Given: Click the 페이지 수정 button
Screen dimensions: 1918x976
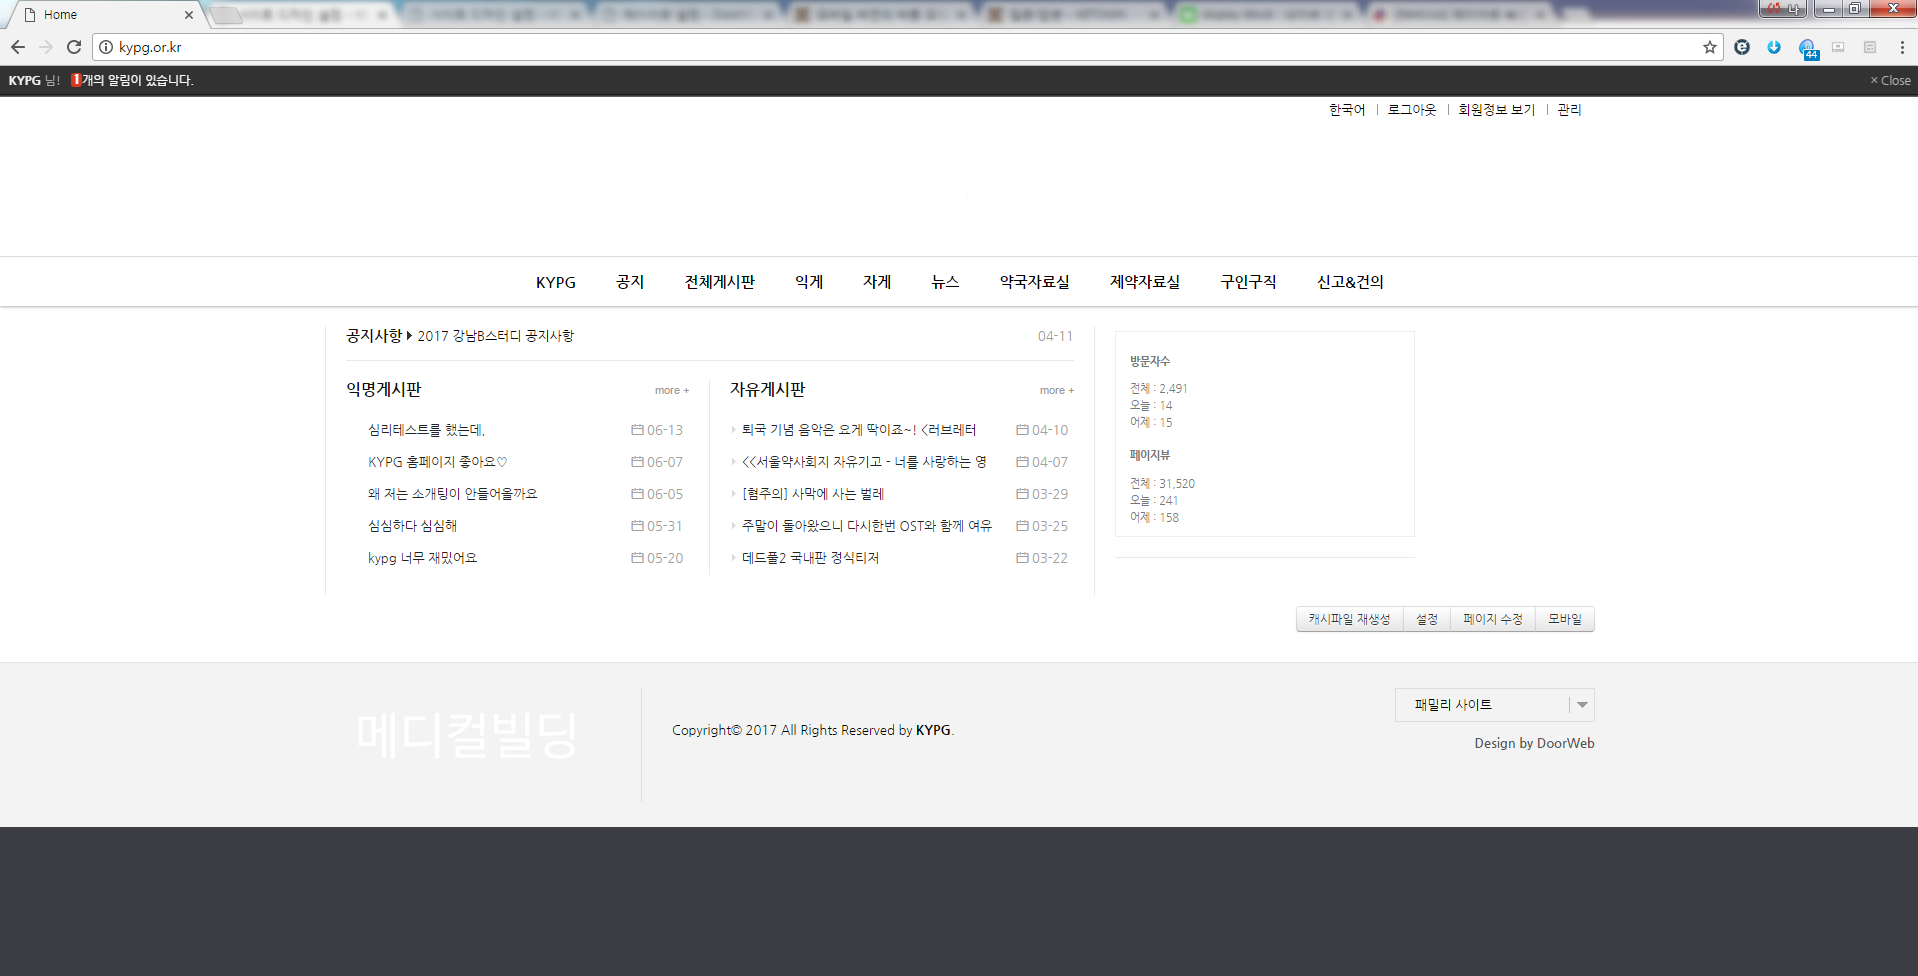Looking at the screenshot, I should coord(1492,620).
